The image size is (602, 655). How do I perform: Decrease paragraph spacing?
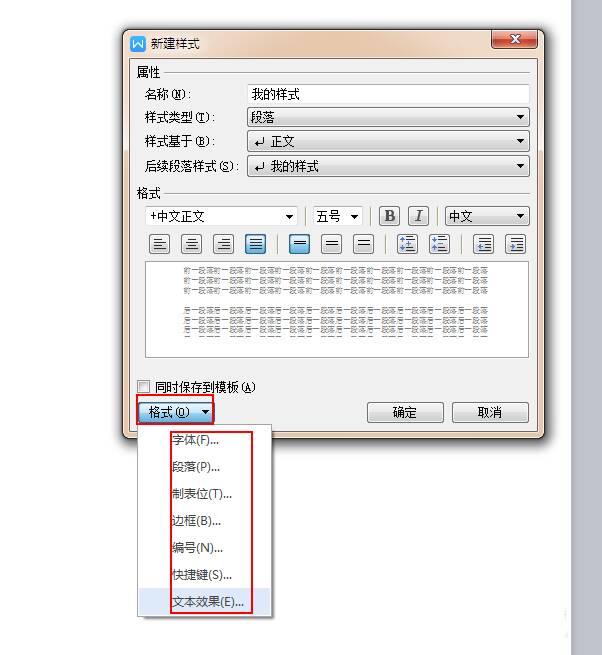(x=439, y=244)
